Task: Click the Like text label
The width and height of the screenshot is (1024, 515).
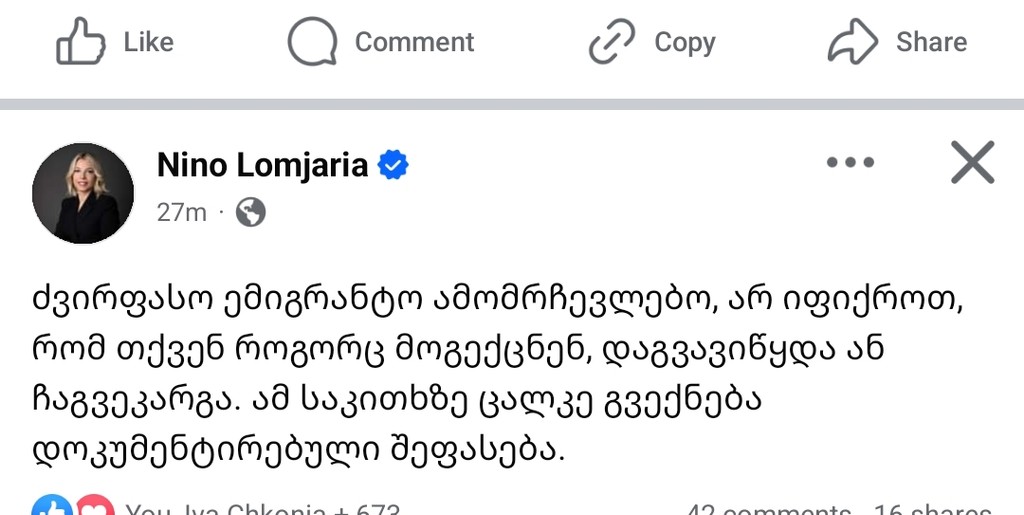Action: (148, 42)
